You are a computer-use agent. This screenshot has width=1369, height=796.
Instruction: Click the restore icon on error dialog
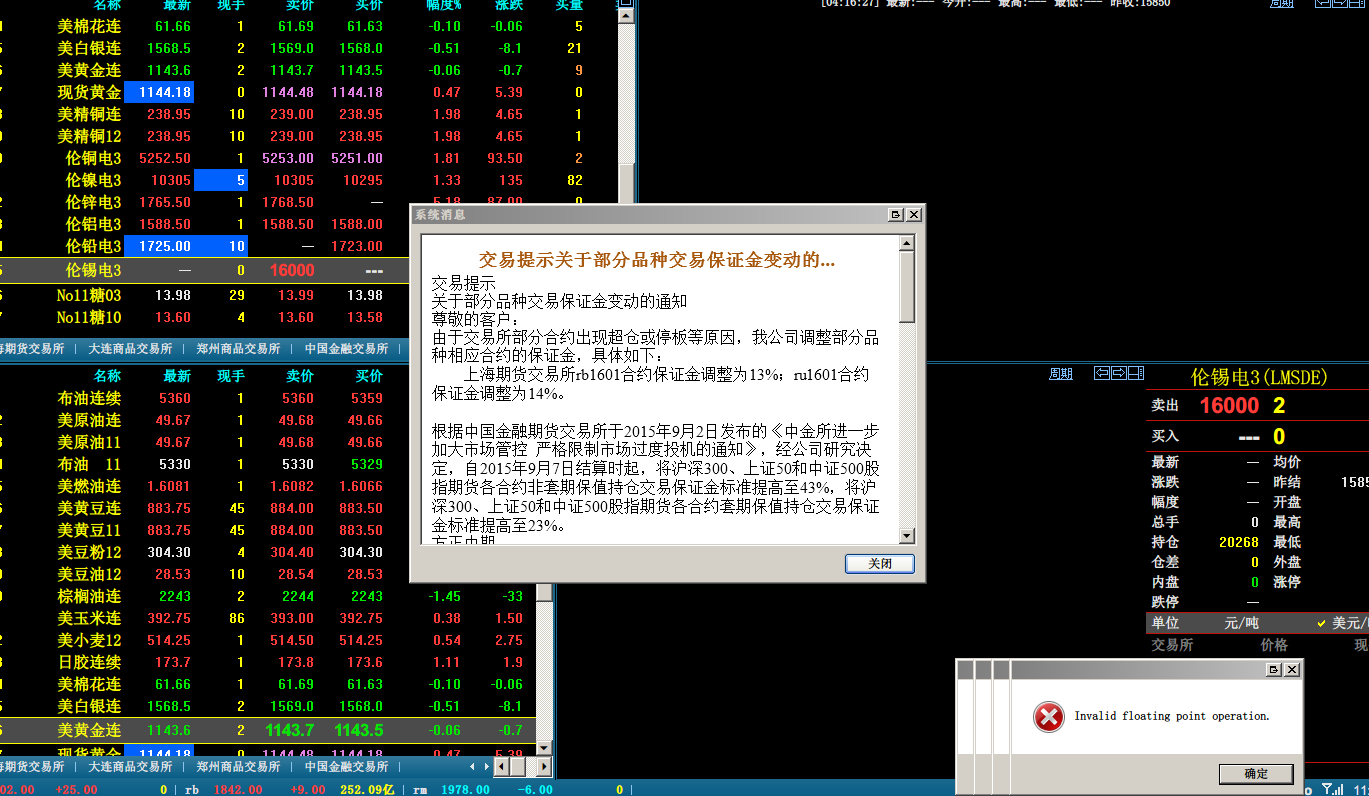coord(1274,669)
